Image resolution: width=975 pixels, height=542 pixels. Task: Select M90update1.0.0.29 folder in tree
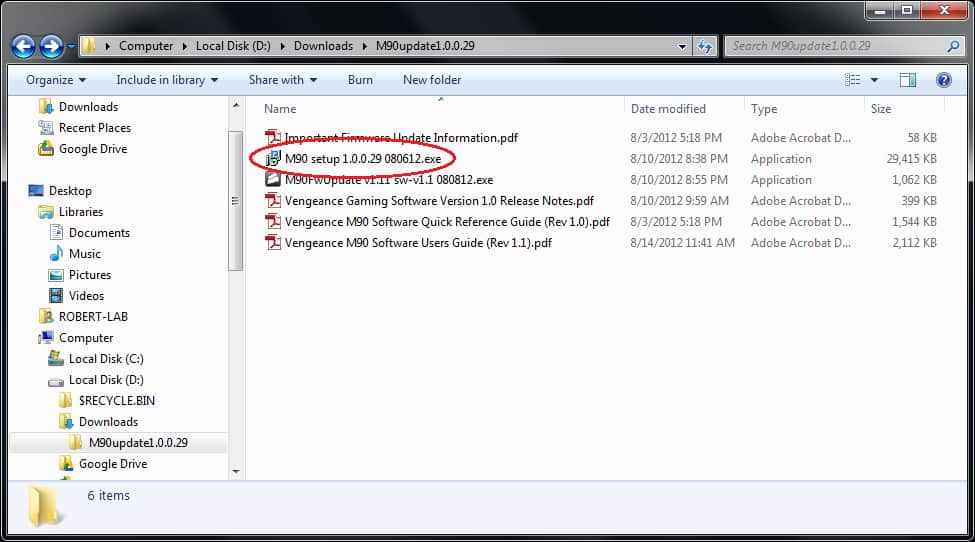[137, 443]
